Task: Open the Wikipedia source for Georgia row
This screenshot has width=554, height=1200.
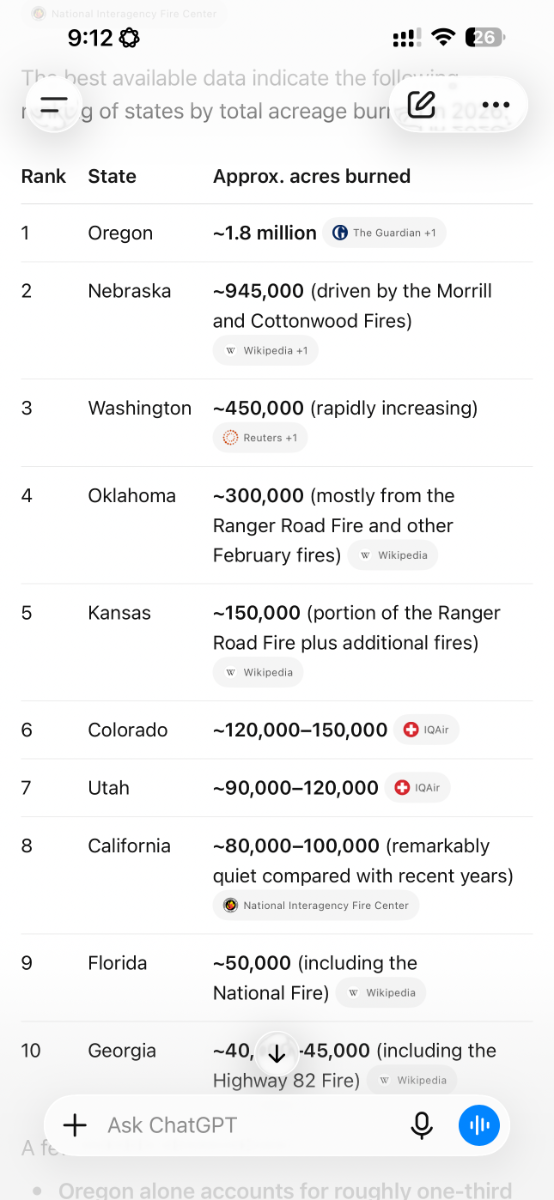Action: (x=412, y=1080)
